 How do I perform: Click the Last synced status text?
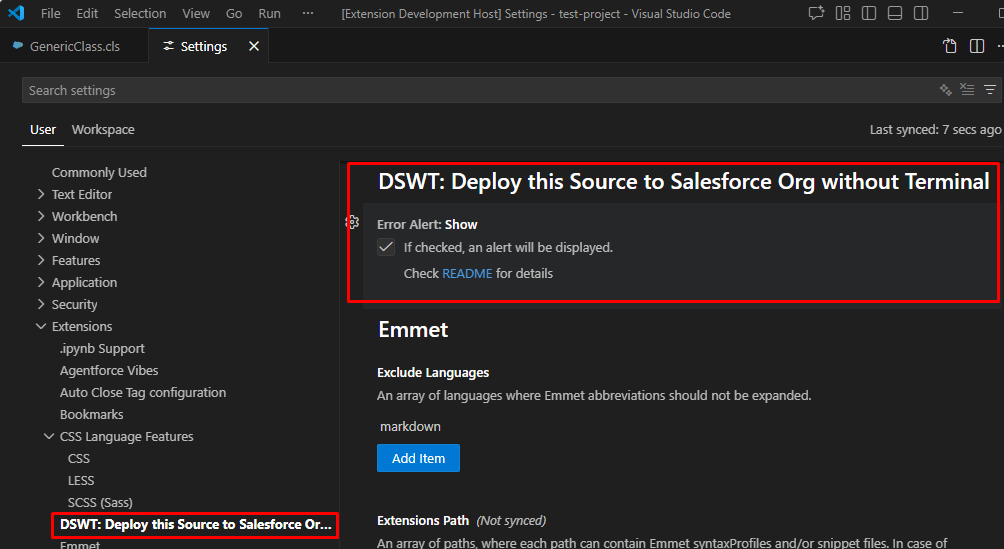(935, 129)
